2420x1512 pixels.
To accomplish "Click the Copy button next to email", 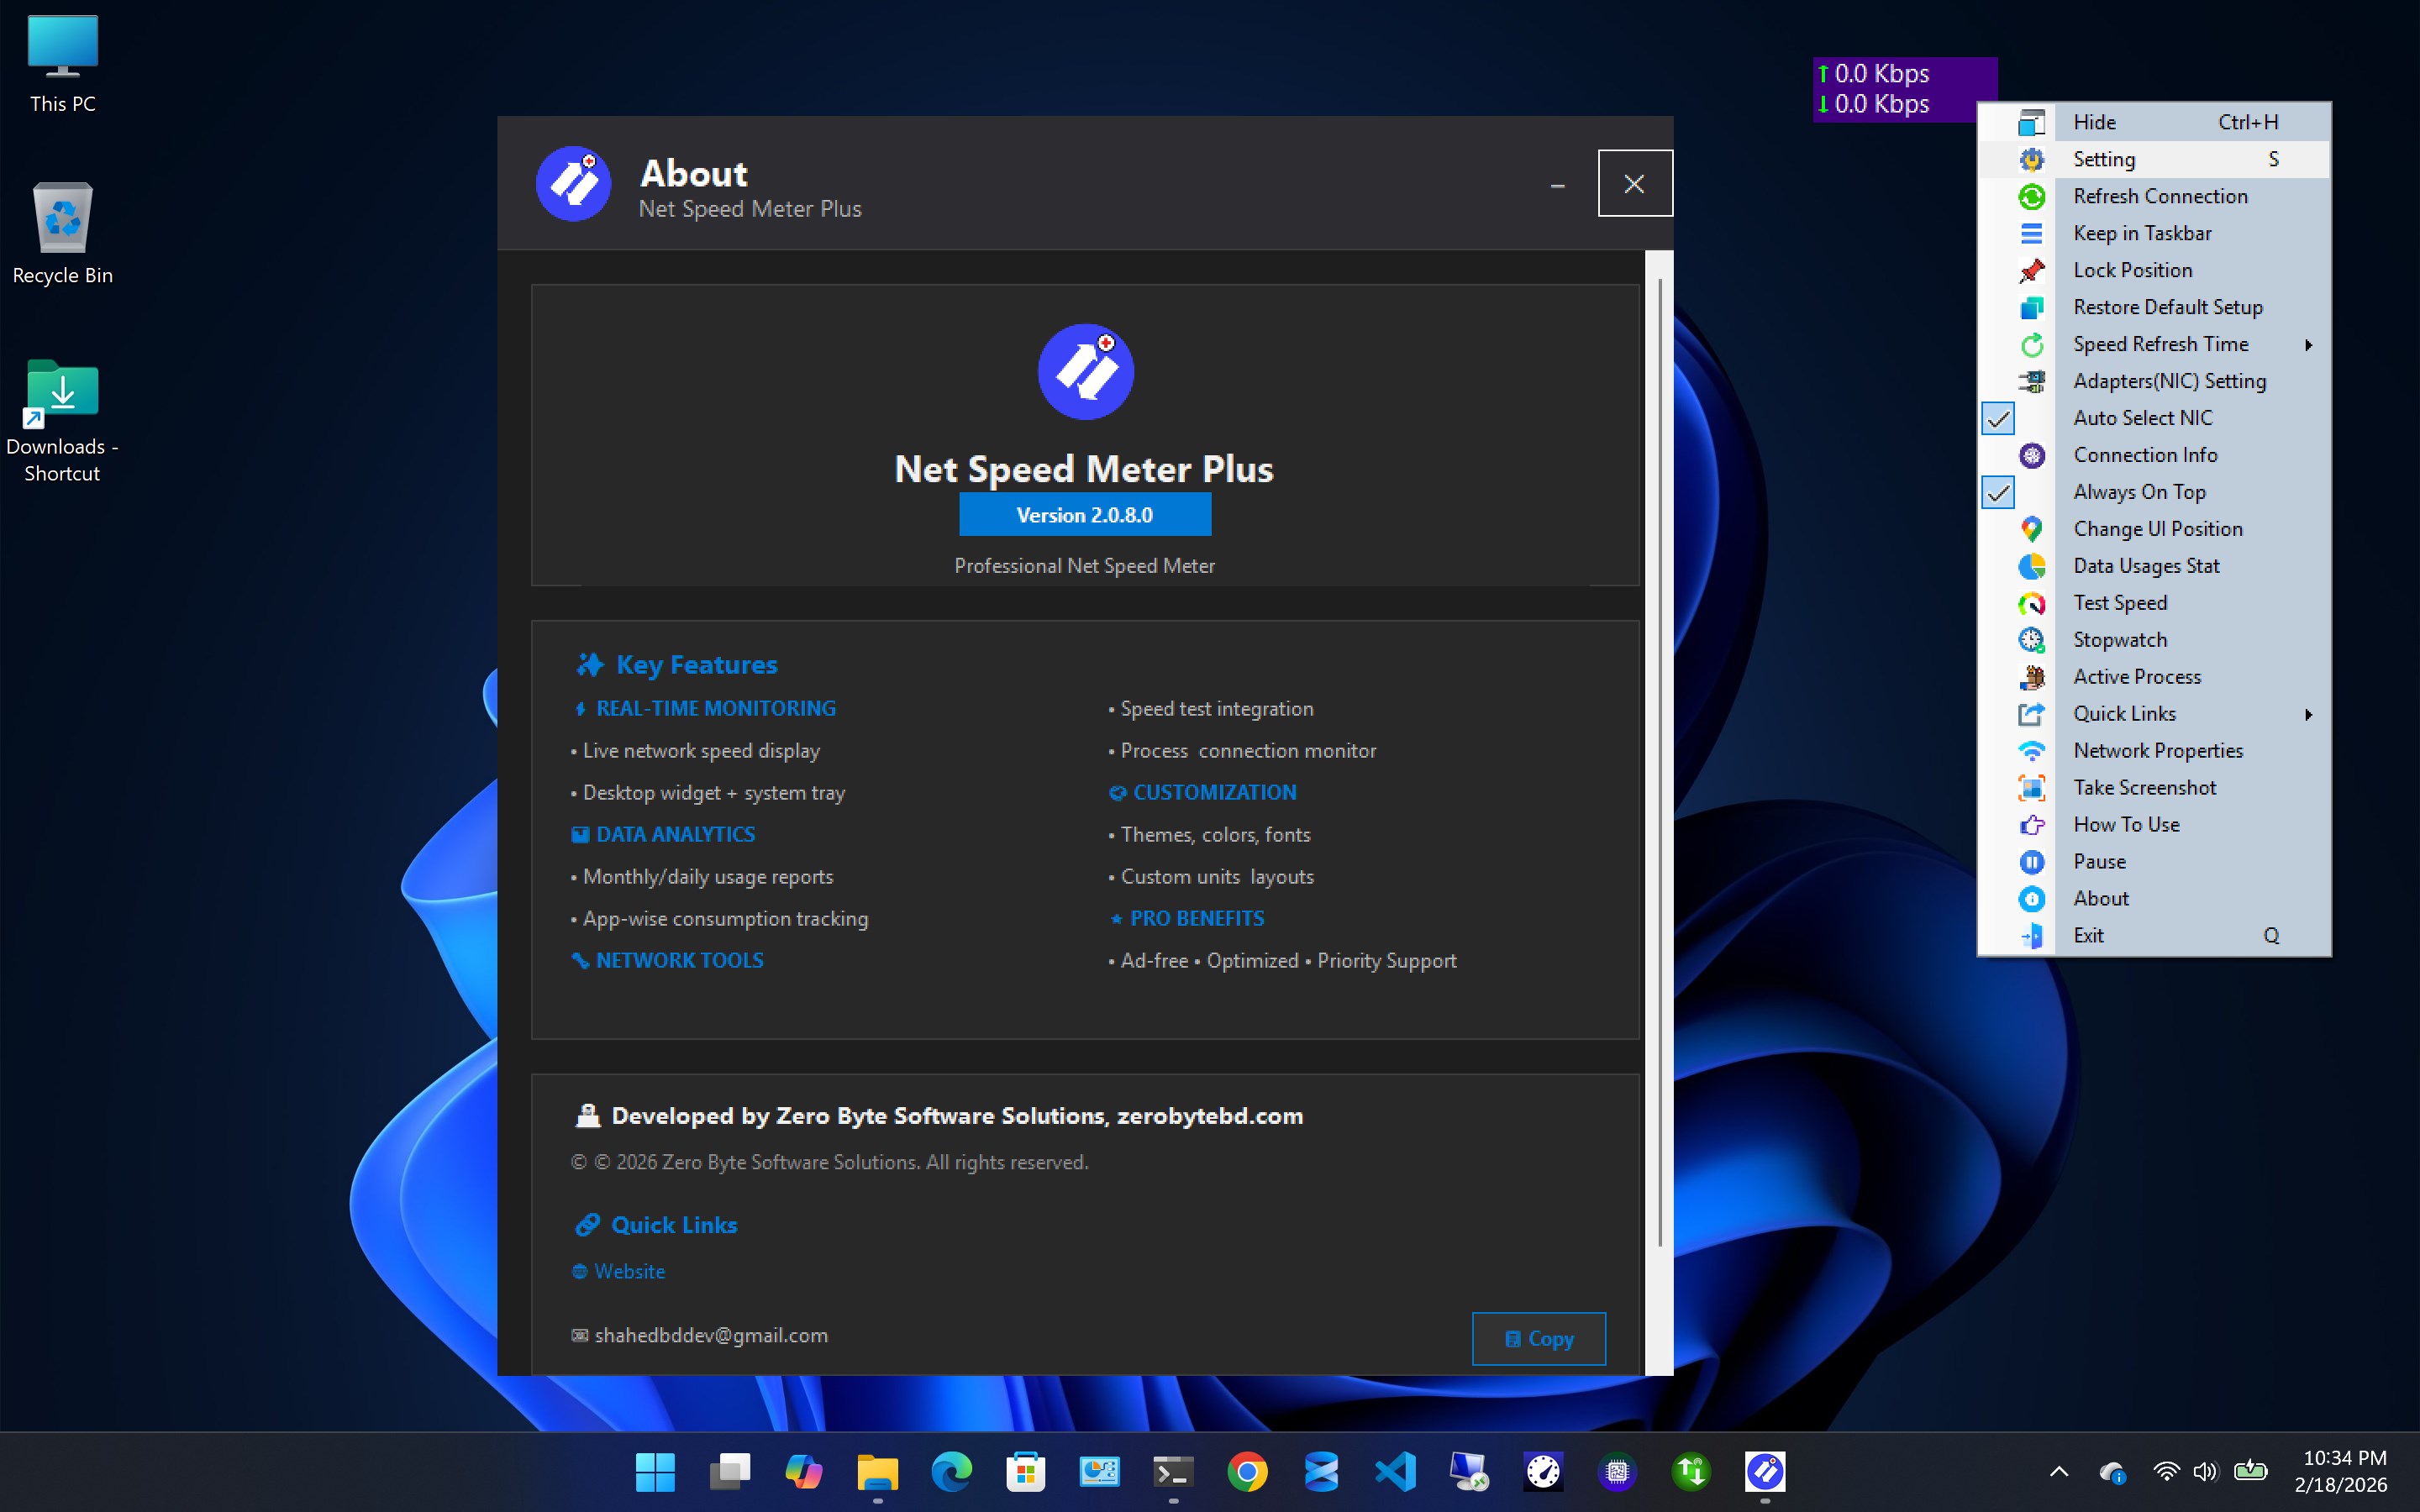I will (1538, 1339).
